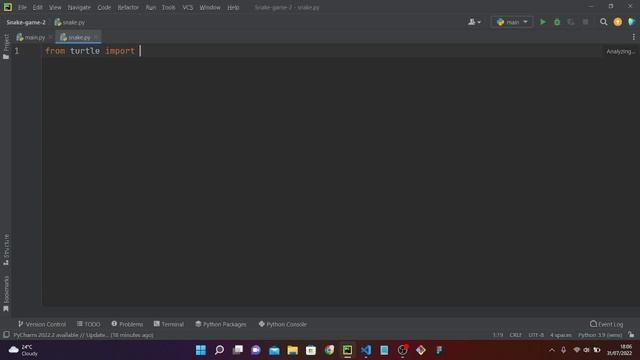Image resolution: width=640 pixels, height=360 pixels.
Task: Change UTF-8 file encoding
Action: 536,335
